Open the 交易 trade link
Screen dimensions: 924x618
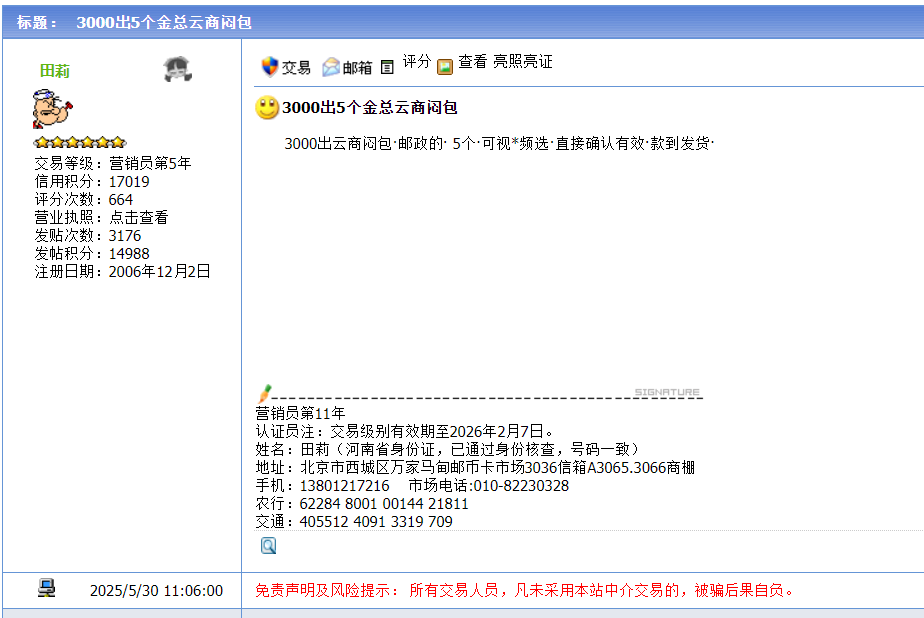[x=296, y=68]
